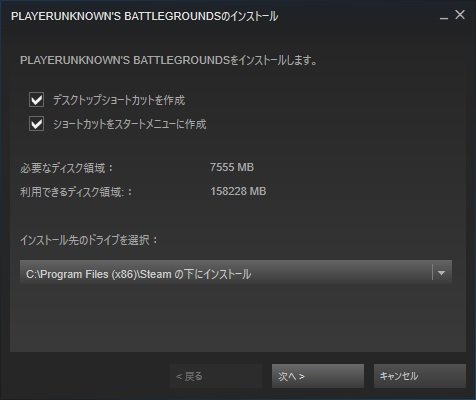Click the dialog title bar text
This screenshot has height=400, width=476.
pos(144,16)
